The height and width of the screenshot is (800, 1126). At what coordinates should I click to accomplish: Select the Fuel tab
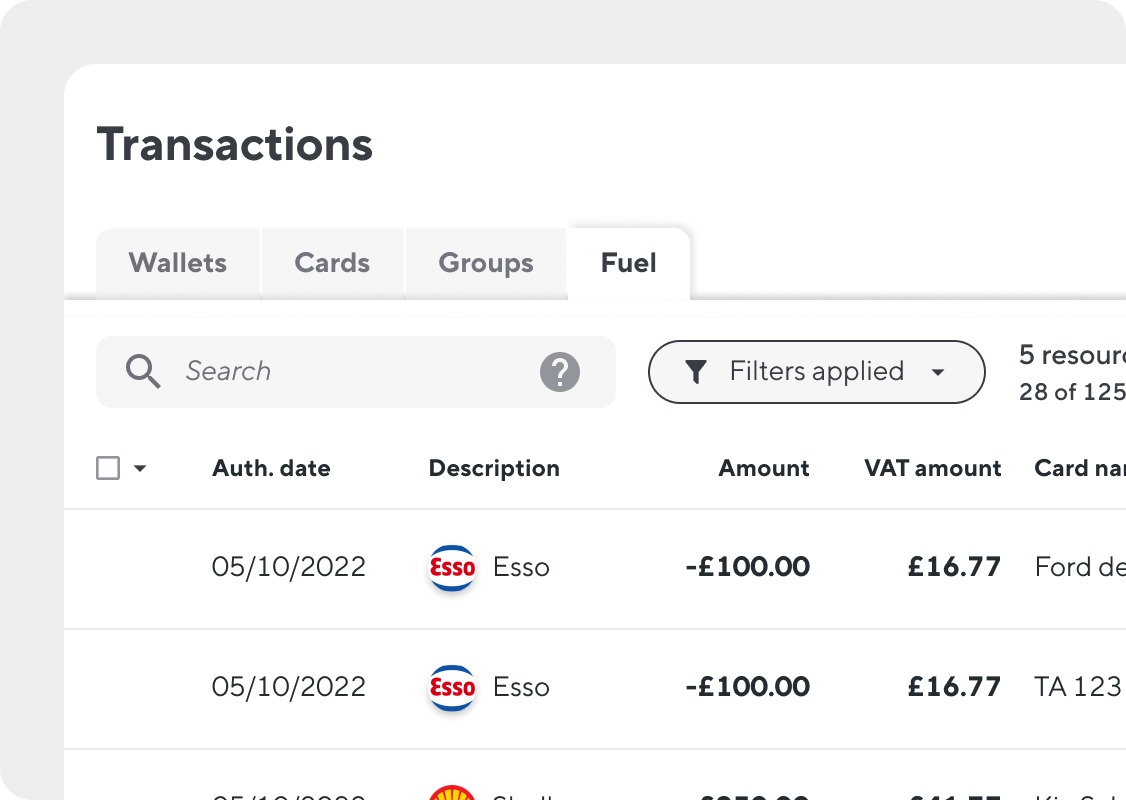click(x=628, y=263)
